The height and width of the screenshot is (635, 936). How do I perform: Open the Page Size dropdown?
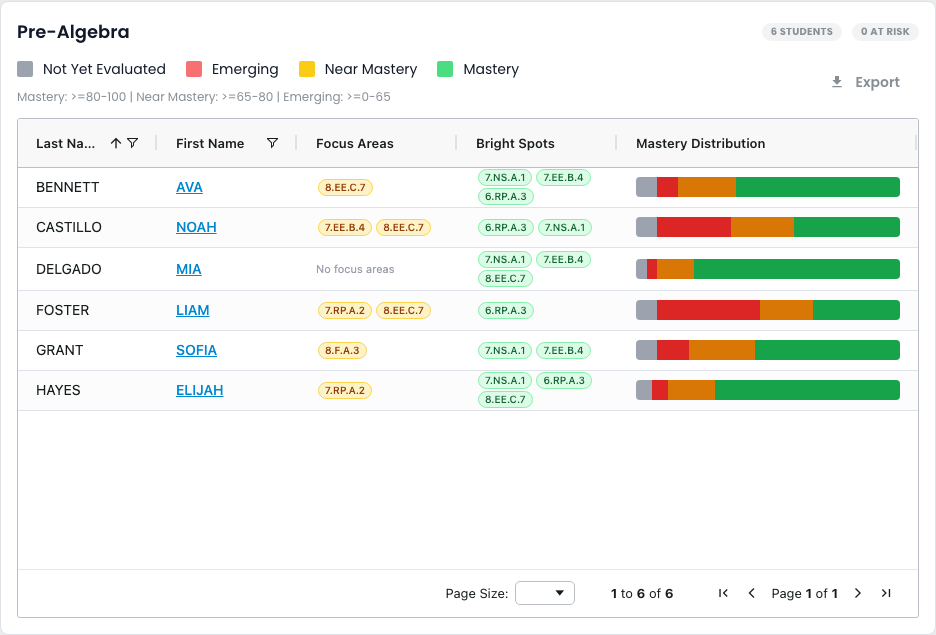pos(545,593)
